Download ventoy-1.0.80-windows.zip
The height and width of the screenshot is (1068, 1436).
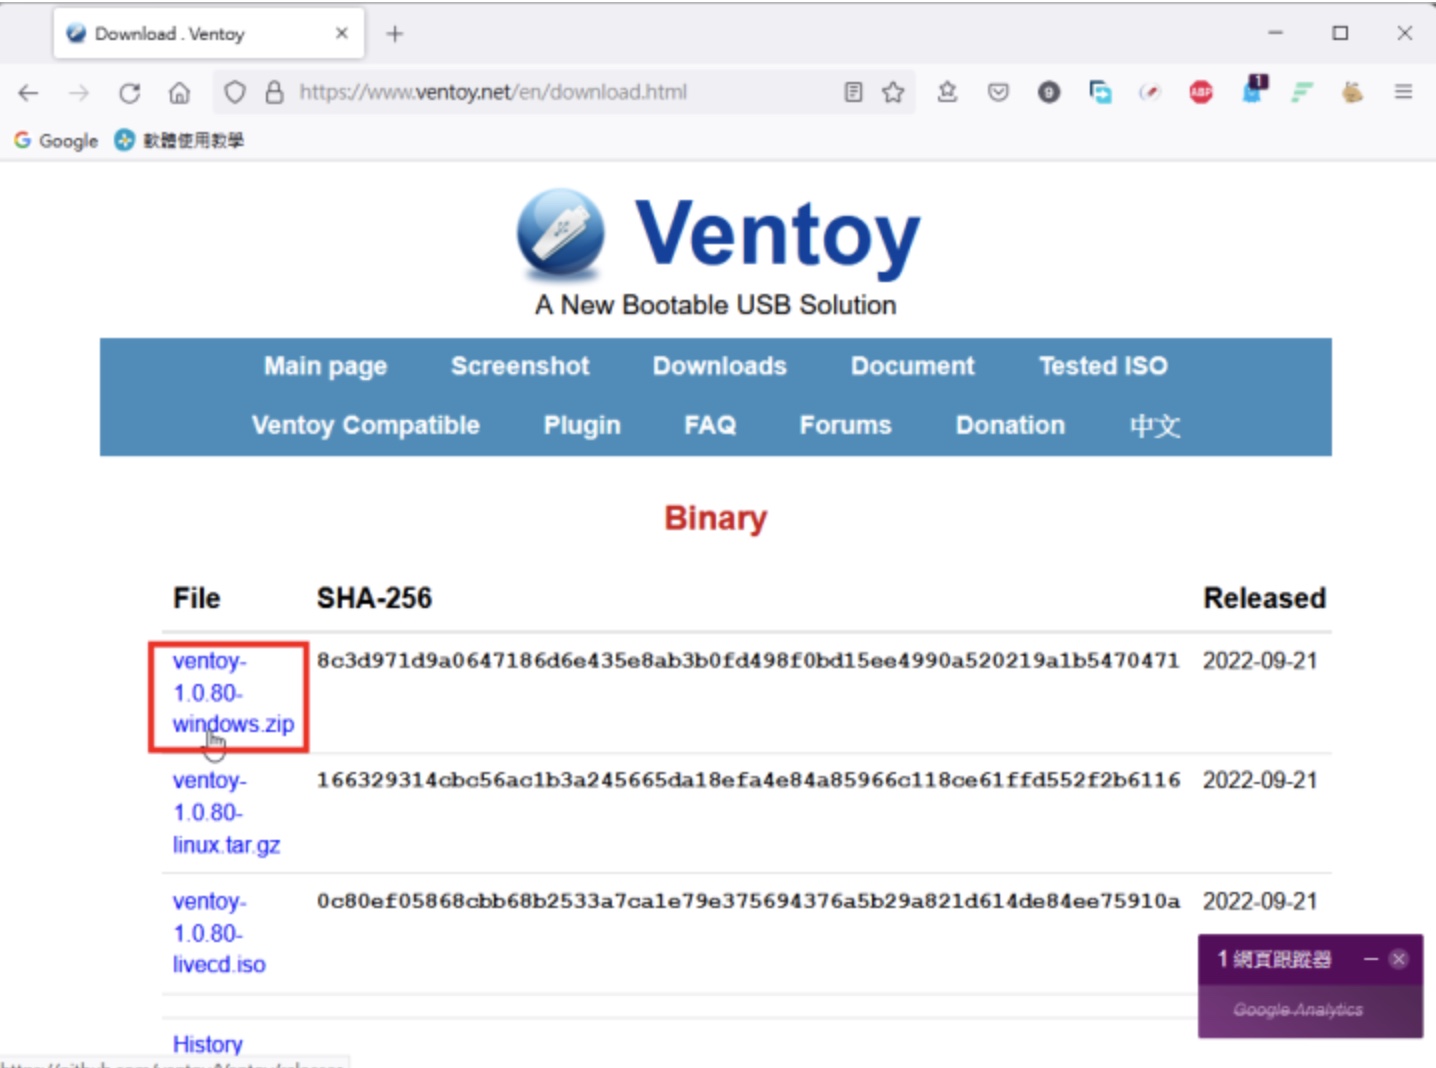233,693
